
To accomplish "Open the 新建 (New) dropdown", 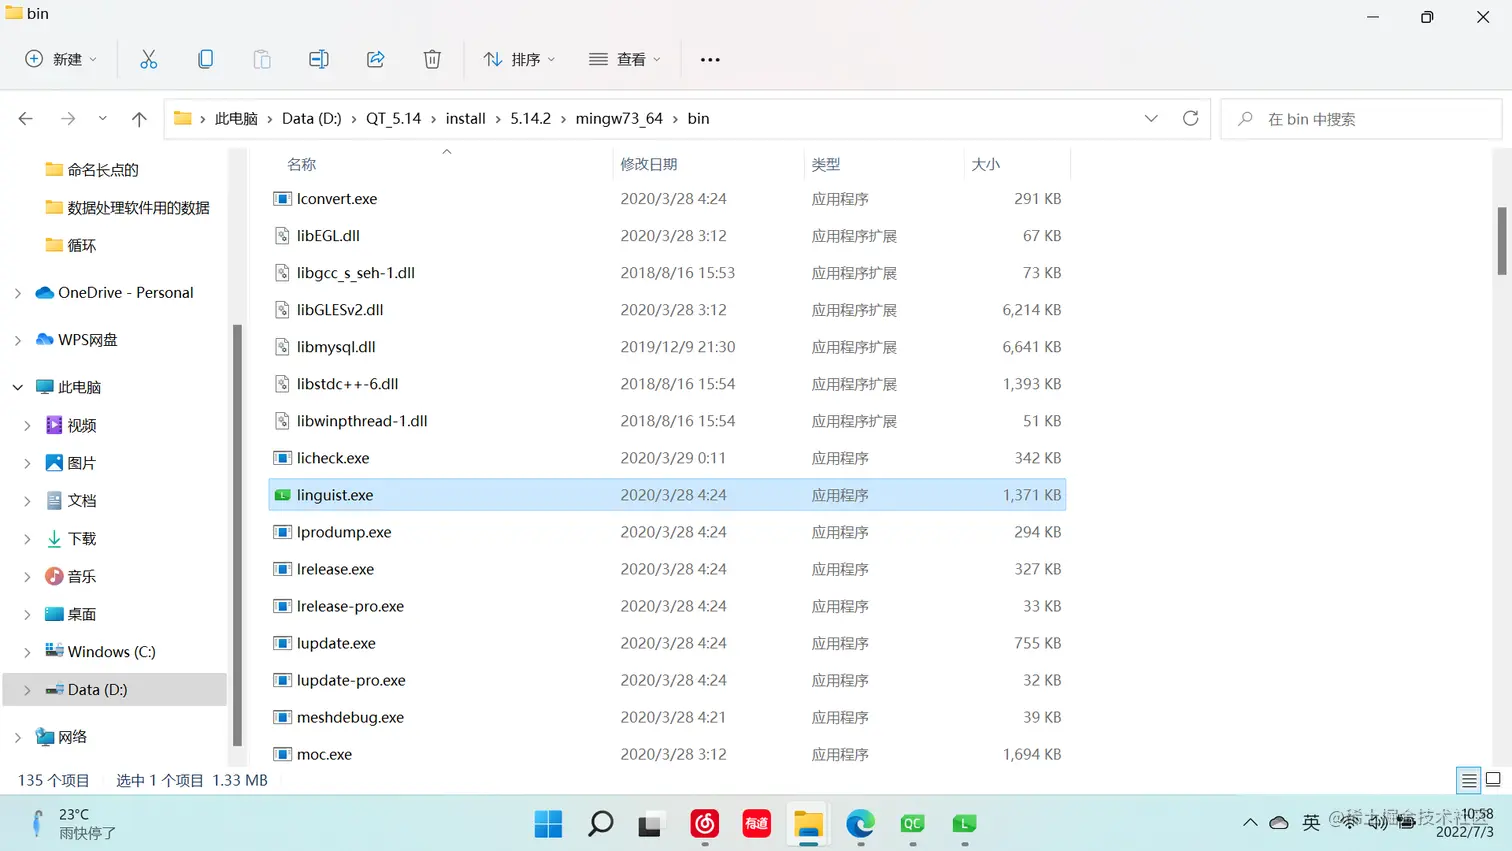I will (61, 59).
